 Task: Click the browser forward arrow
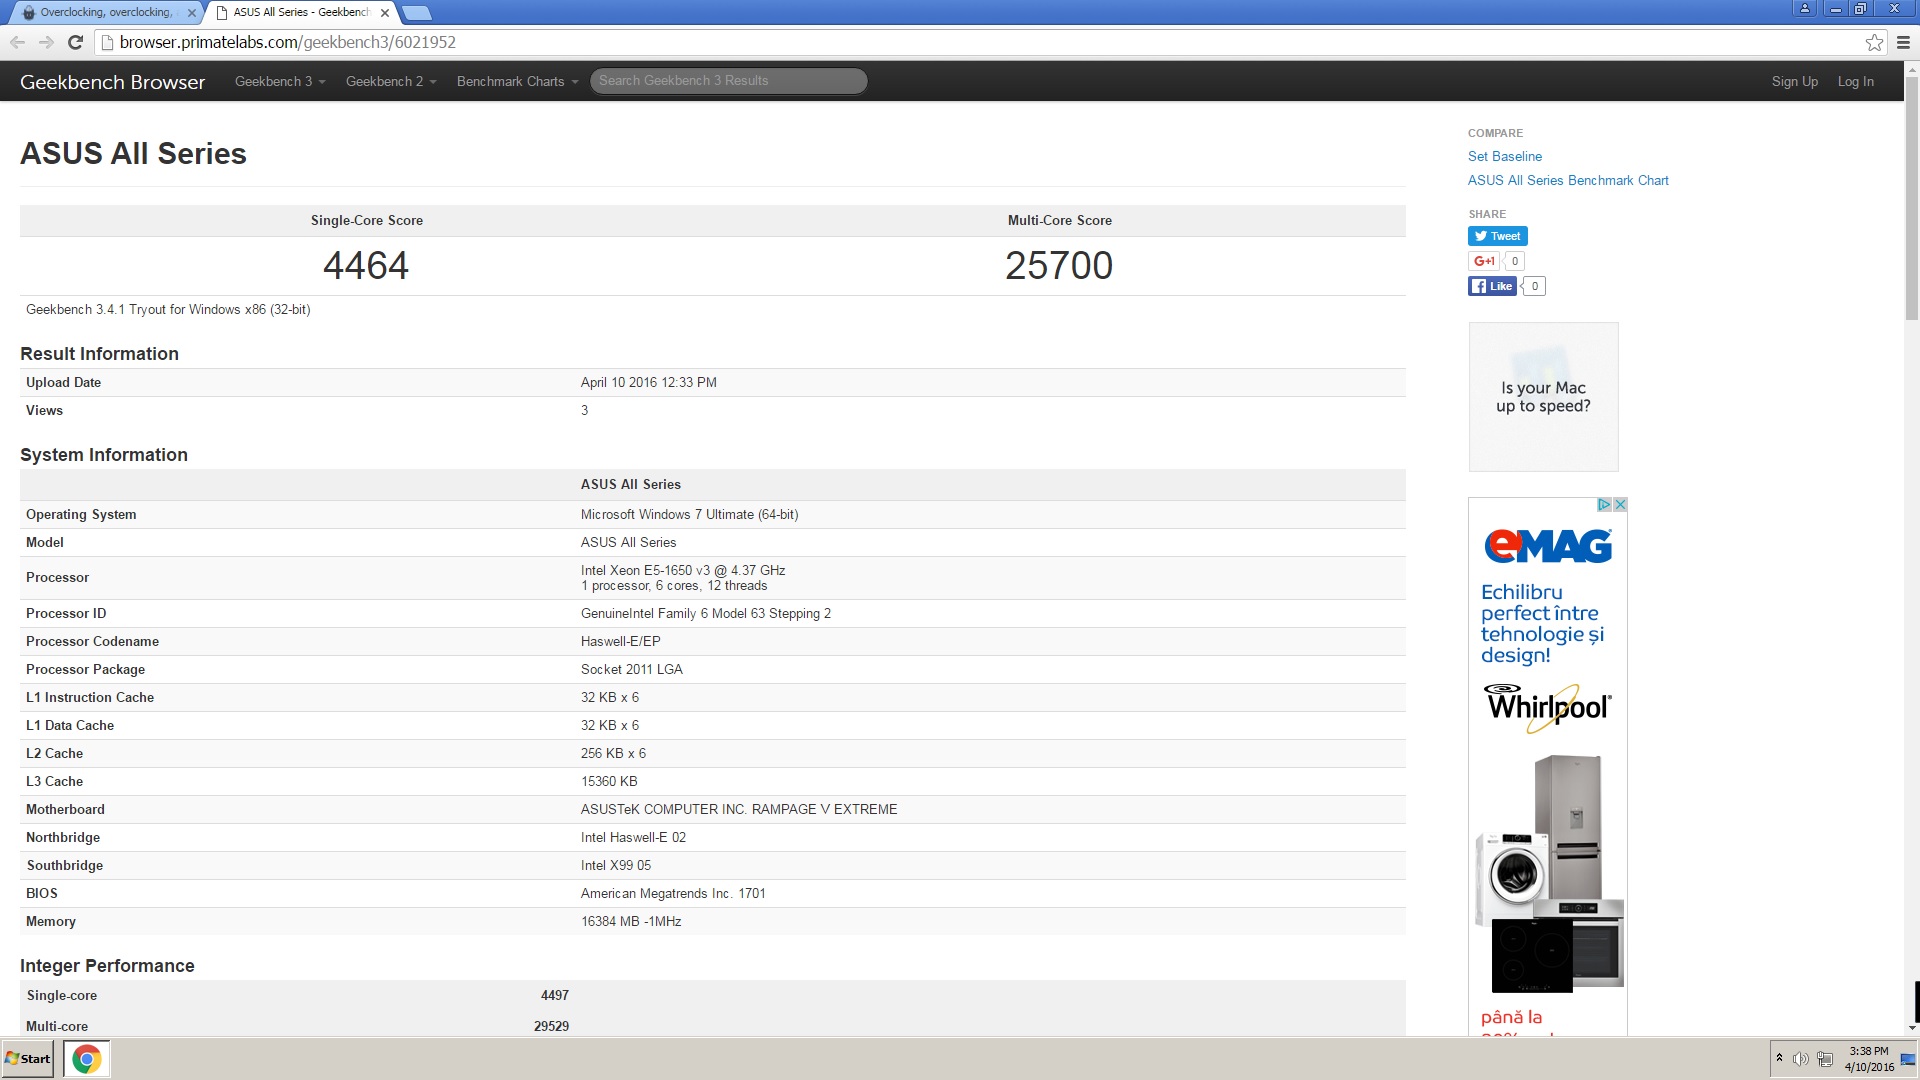coord(46,42)
